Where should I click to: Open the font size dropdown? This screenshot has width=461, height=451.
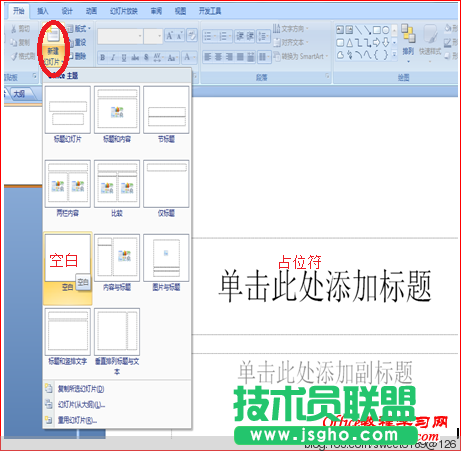click(159, 36)
